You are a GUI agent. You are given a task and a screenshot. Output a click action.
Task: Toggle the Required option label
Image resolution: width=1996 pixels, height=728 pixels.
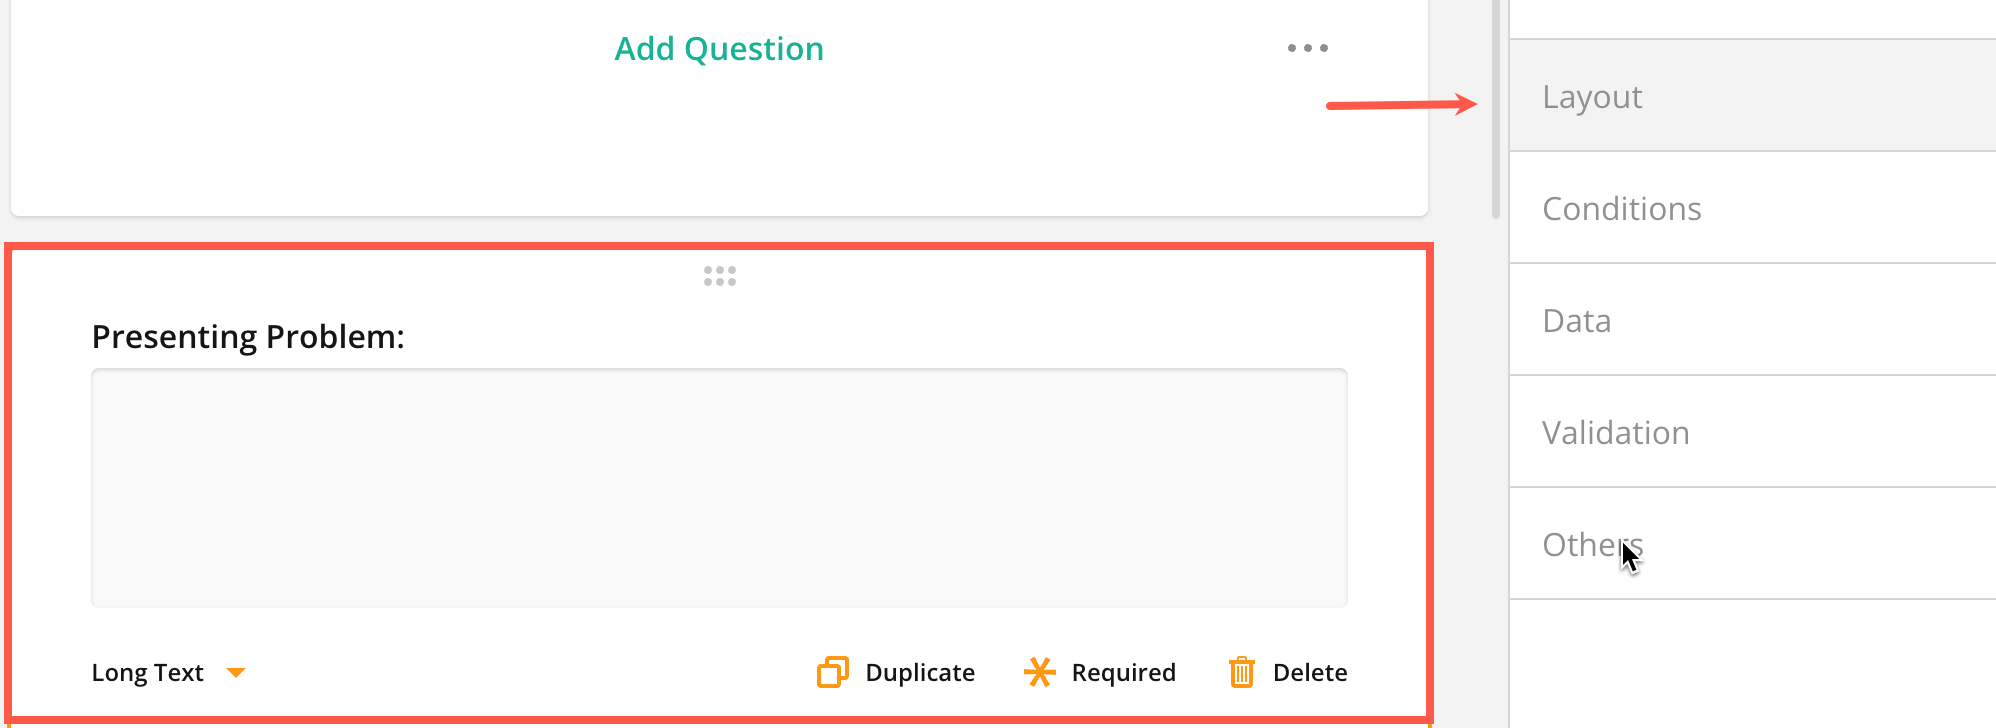[x=1123, y=673]
